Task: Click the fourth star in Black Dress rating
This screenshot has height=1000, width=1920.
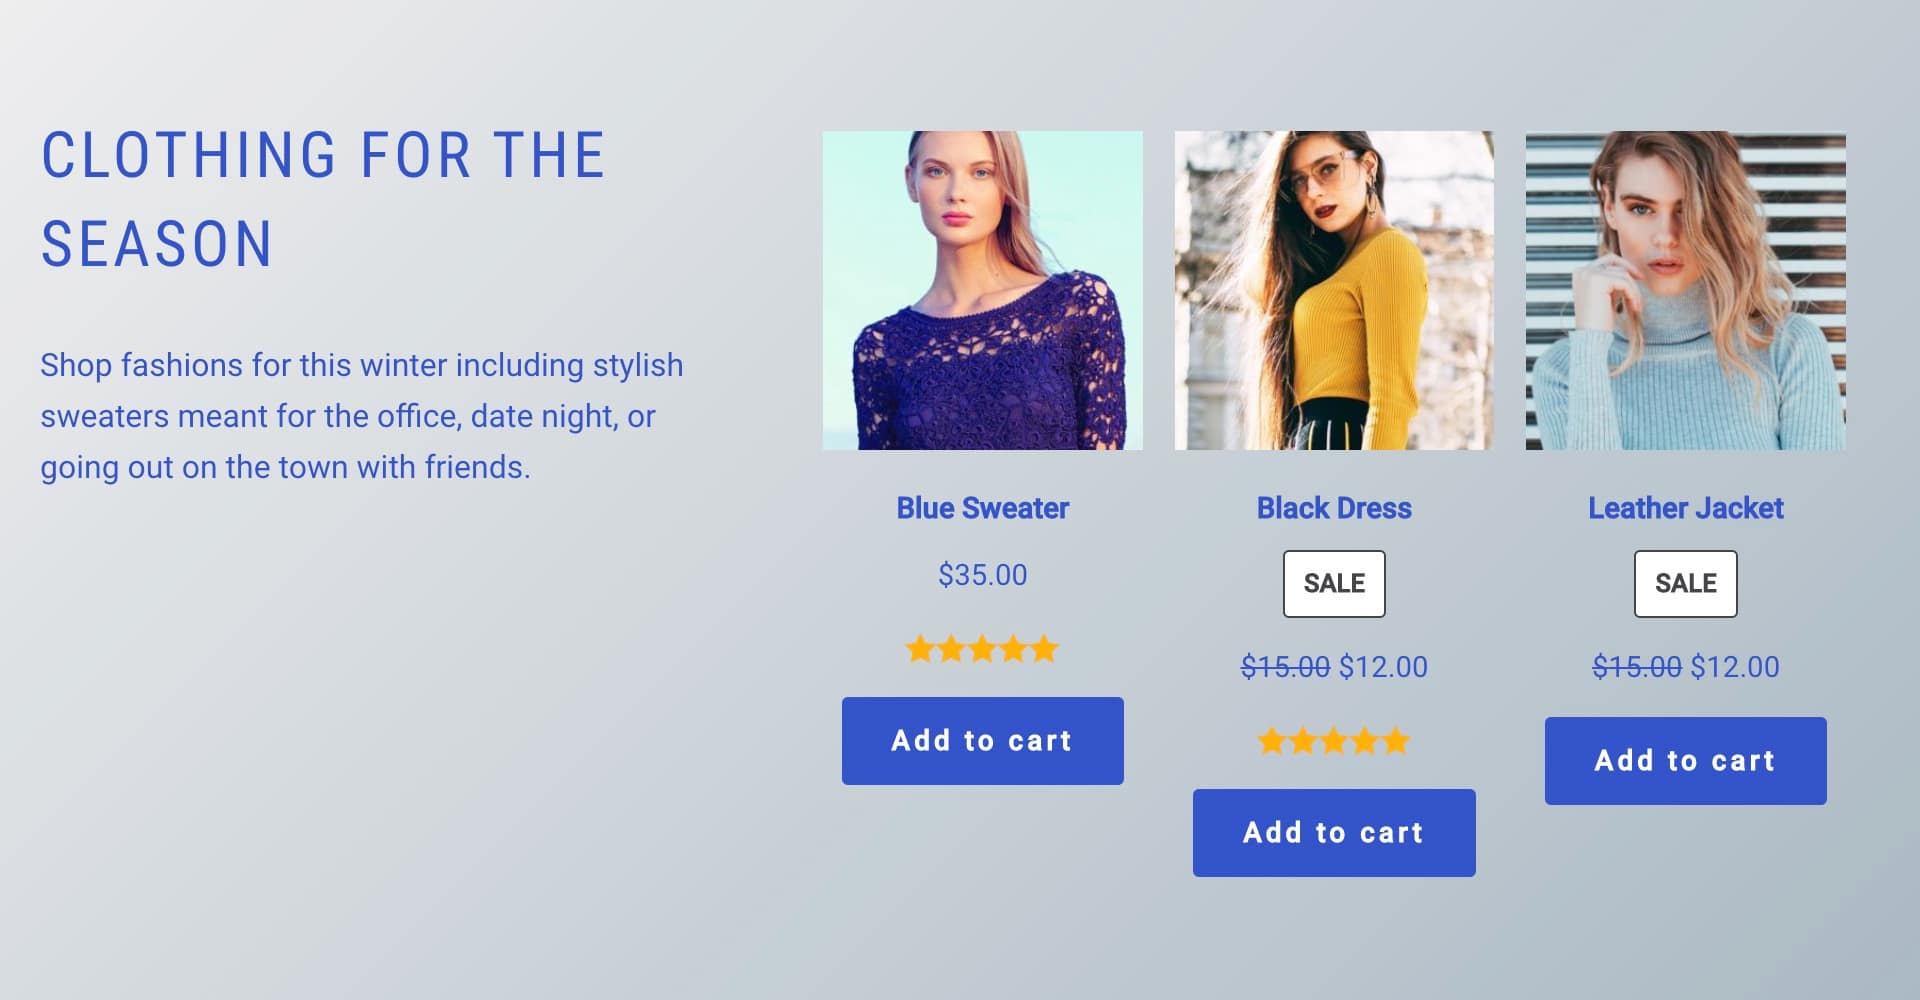Action: point(1364,741)
